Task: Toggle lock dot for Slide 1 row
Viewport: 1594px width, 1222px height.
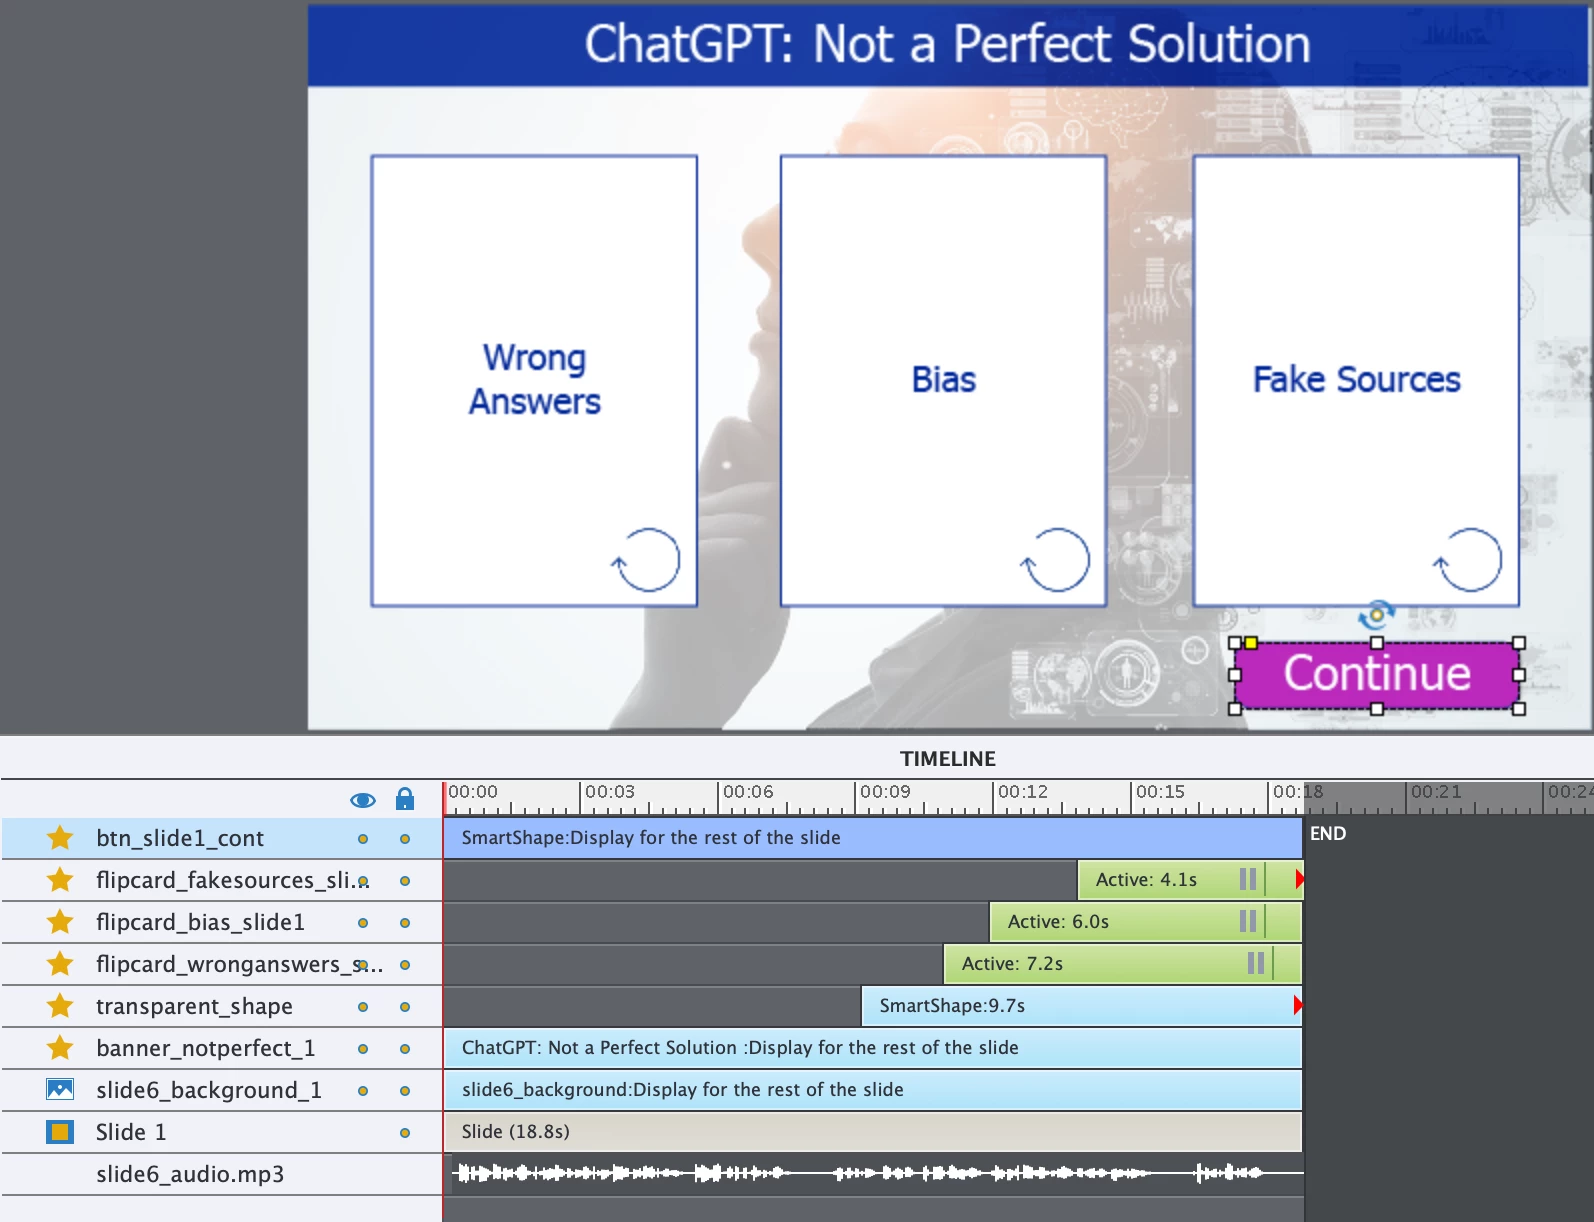Action: coord(405,1133)
